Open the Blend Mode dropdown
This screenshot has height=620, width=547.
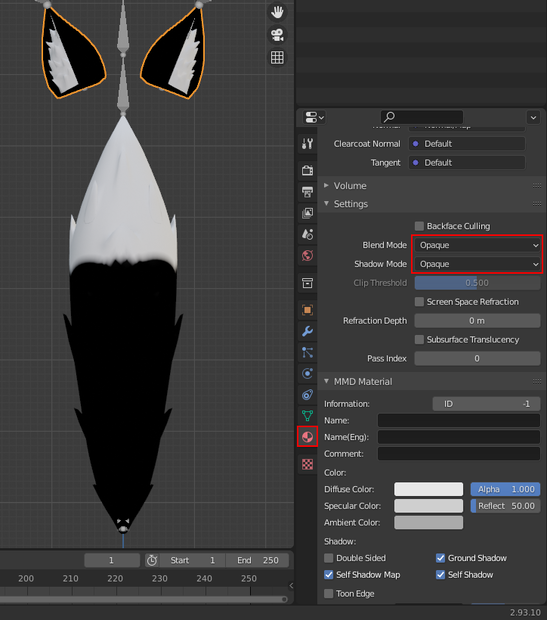pos(477,245)
